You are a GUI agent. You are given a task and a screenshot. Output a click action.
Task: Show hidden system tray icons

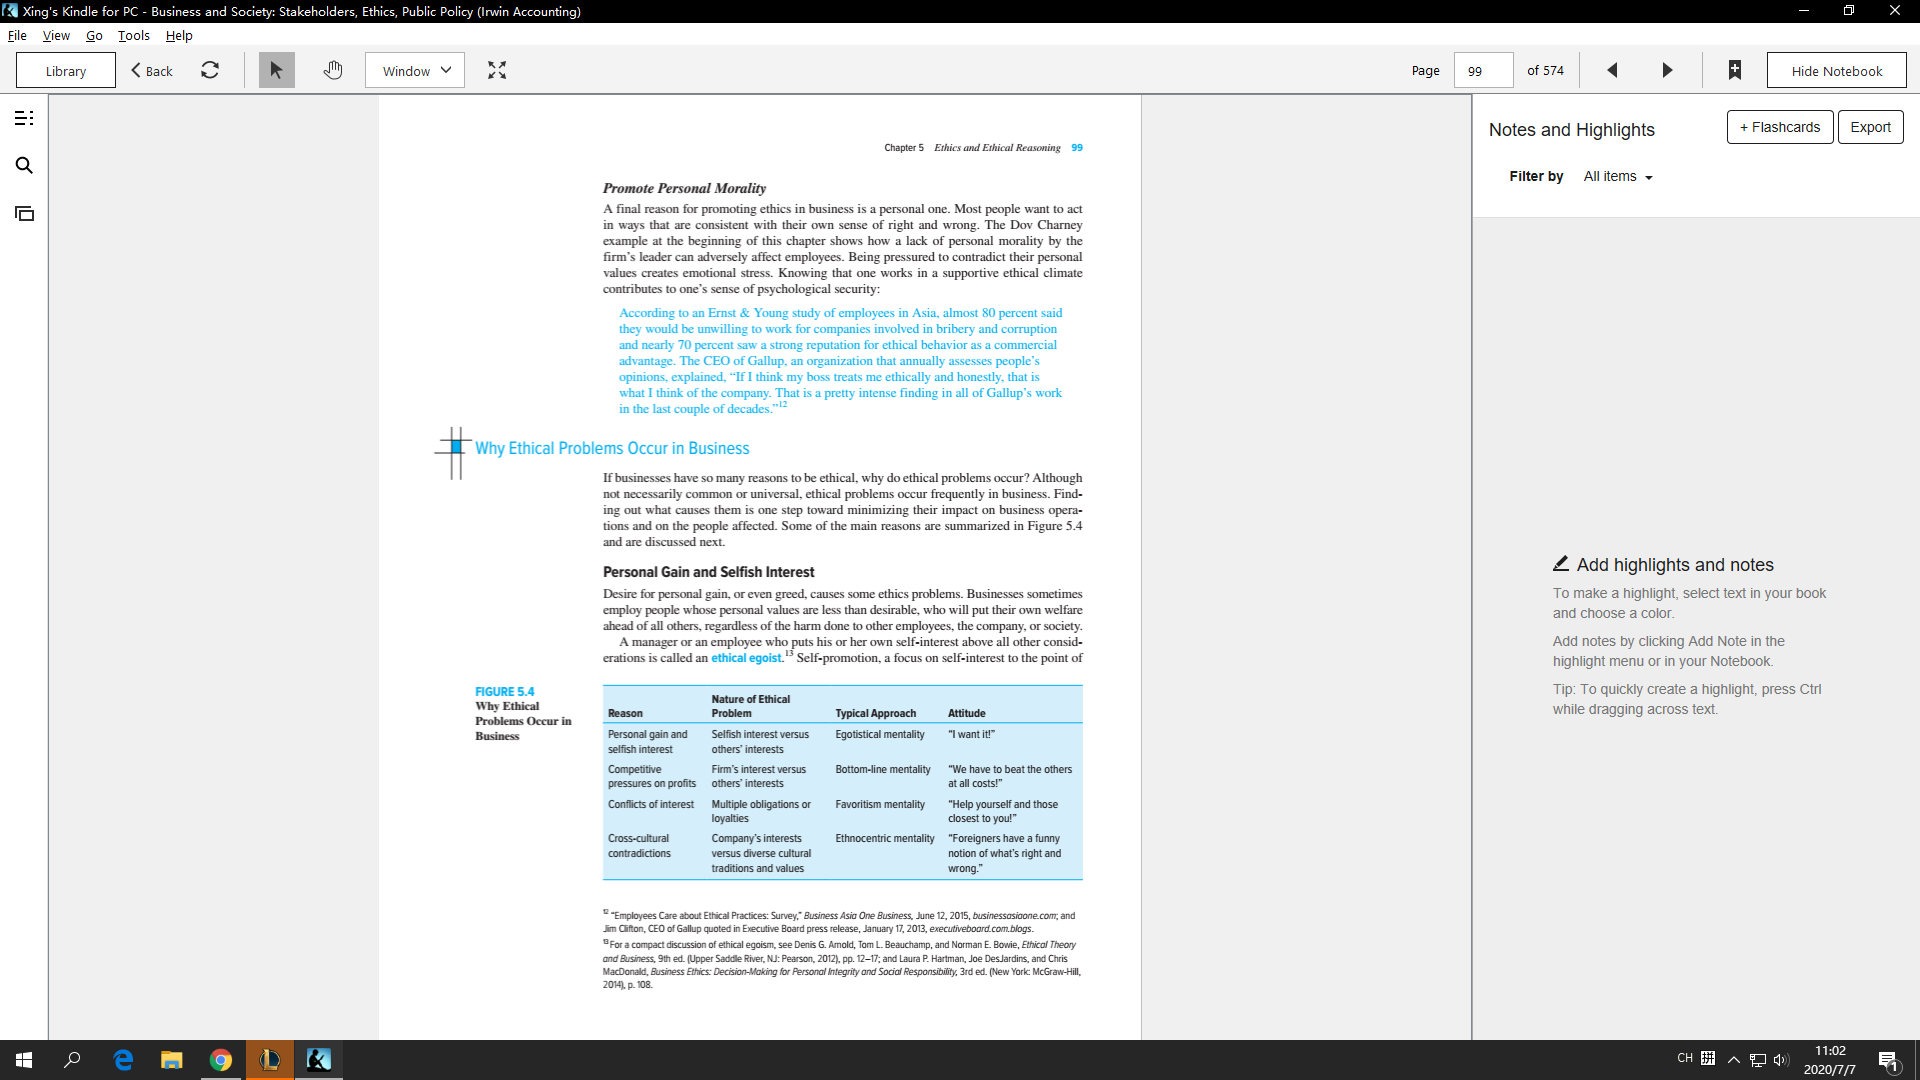point(1734,1060)
